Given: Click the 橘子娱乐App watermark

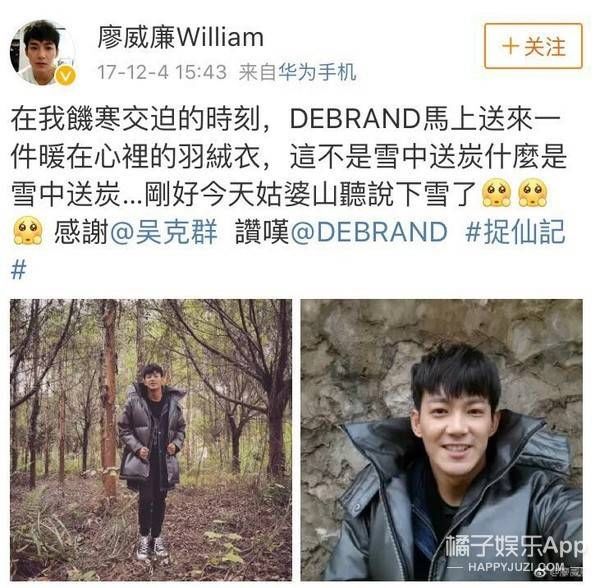Looking at the screenshot, I should coord(514,546).
